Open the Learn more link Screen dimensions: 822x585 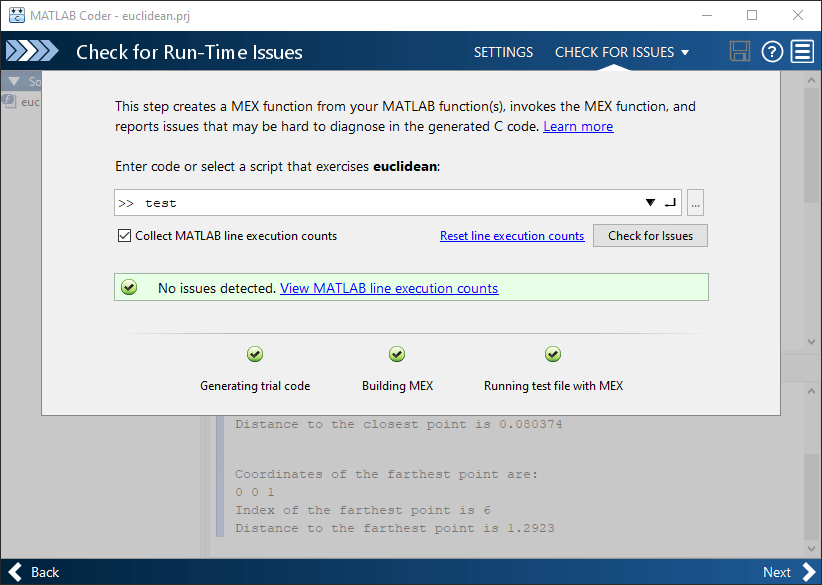[x=578, y=126]
